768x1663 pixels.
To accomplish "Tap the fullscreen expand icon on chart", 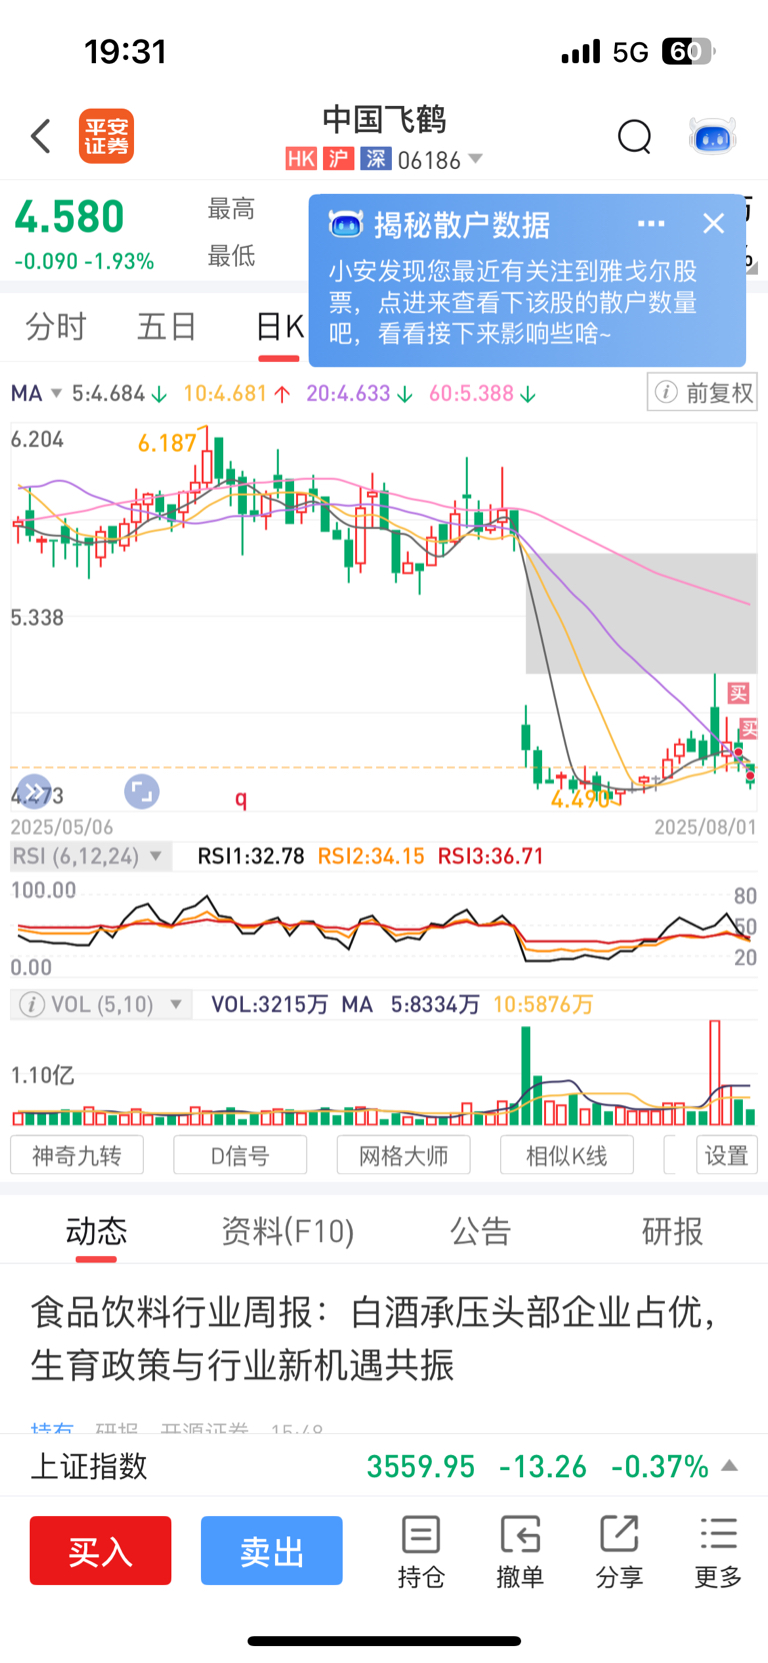I will [142, 792].
